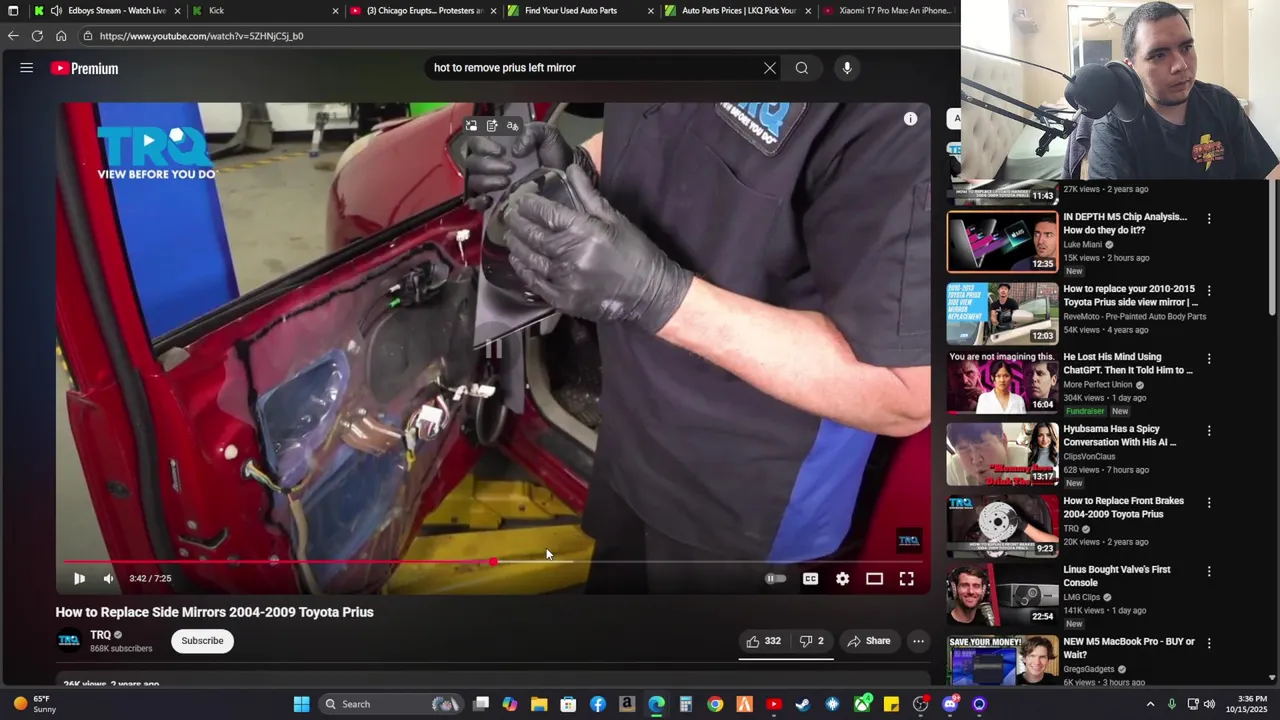
Task: Open Steam from taskbar
Action: (802, 704)
